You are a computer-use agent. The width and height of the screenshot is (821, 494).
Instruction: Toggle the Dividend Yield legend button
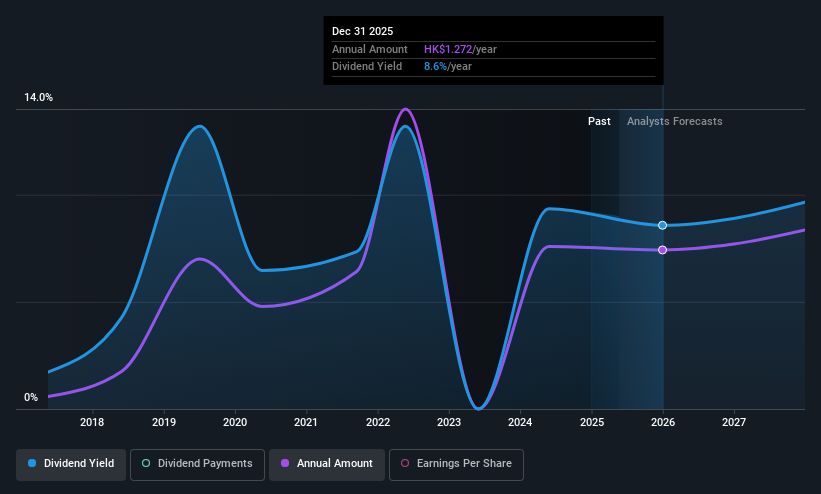point(71,465)
